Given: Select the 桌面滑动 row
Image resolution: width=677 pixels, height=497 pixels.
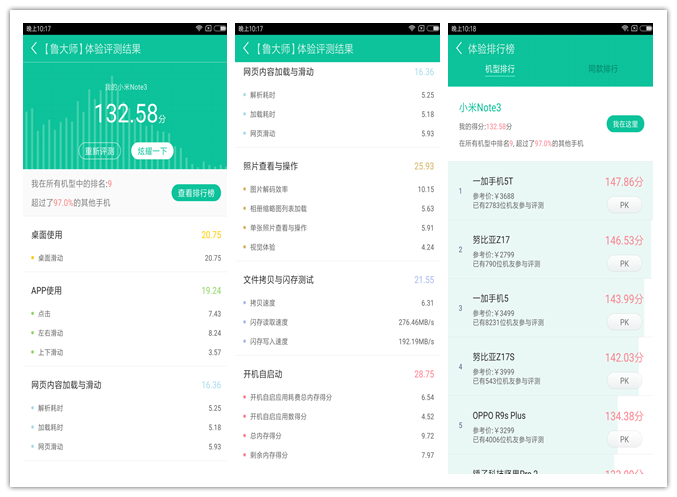Looking at the screenshot, I should pyautogui.click(x=125, y=258).
